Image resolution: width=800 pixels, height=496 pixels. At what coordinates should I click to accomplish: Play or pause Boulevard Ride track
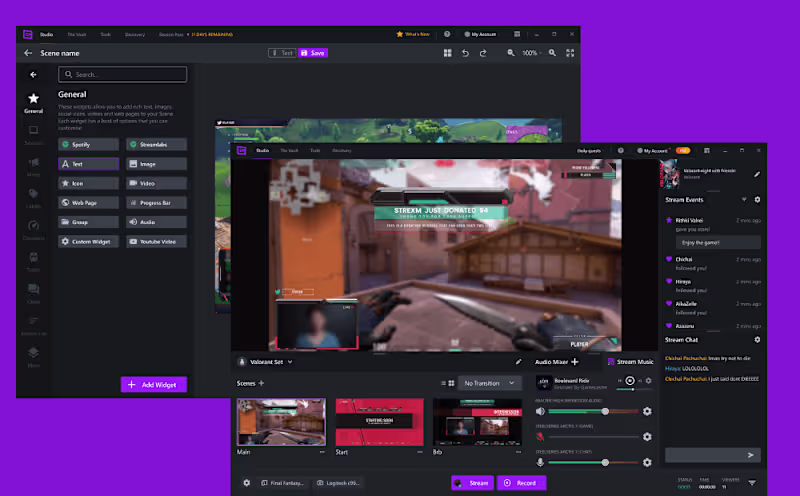point(630,381)
